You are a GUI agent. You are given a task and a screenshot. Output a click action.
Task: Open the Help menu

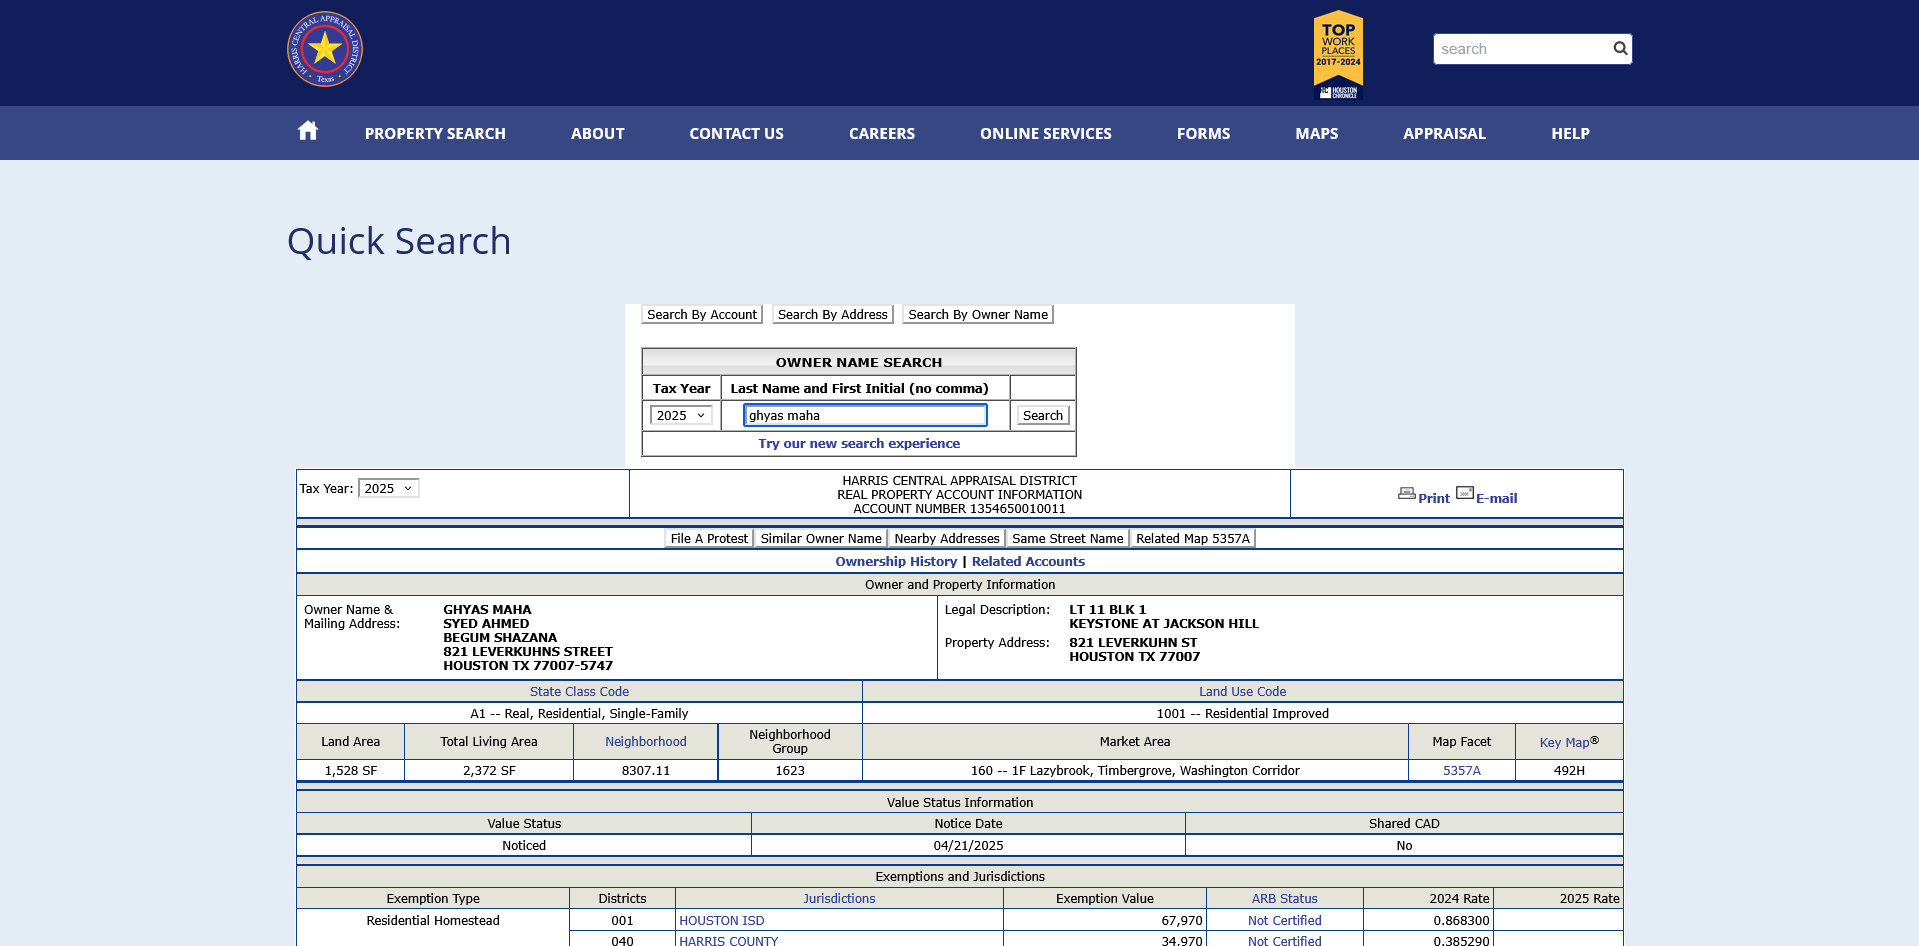tap(1571, 134)
